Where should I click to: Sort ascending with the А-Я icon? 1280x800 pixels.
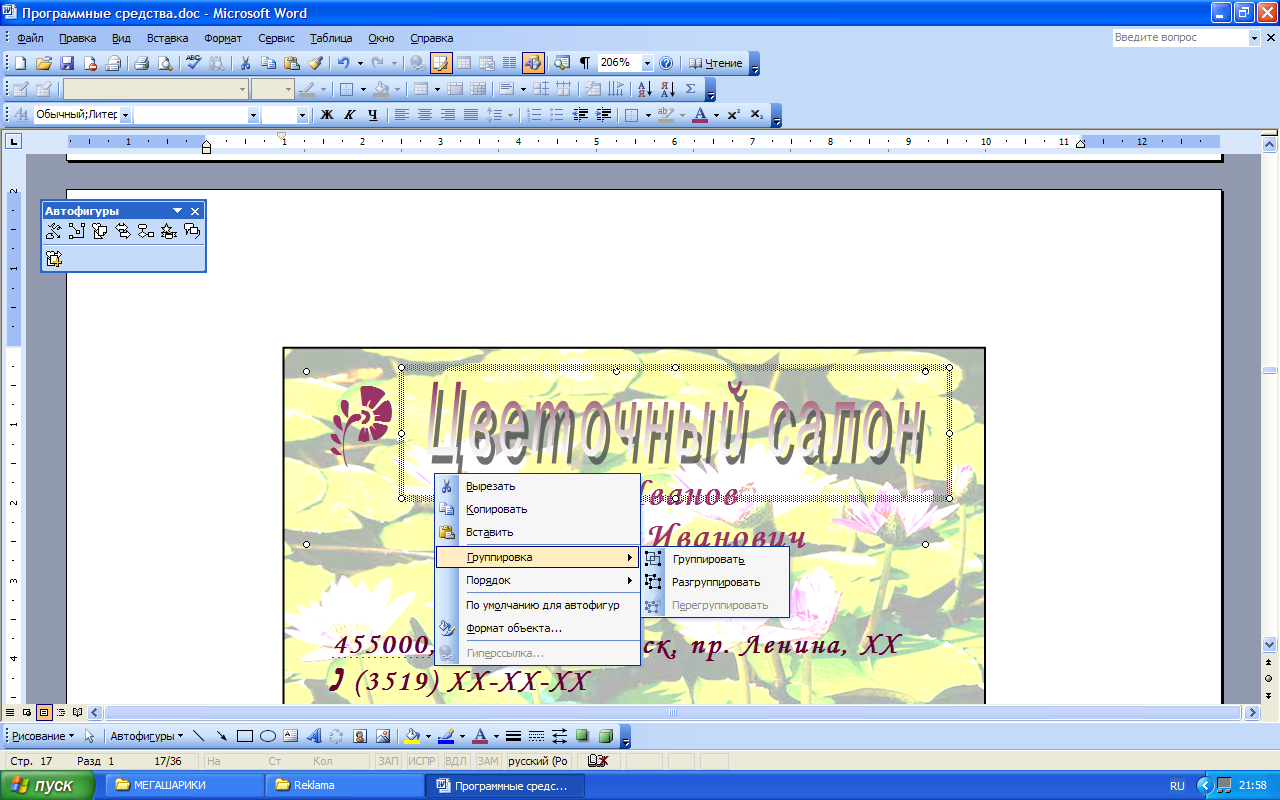point(645,89)
